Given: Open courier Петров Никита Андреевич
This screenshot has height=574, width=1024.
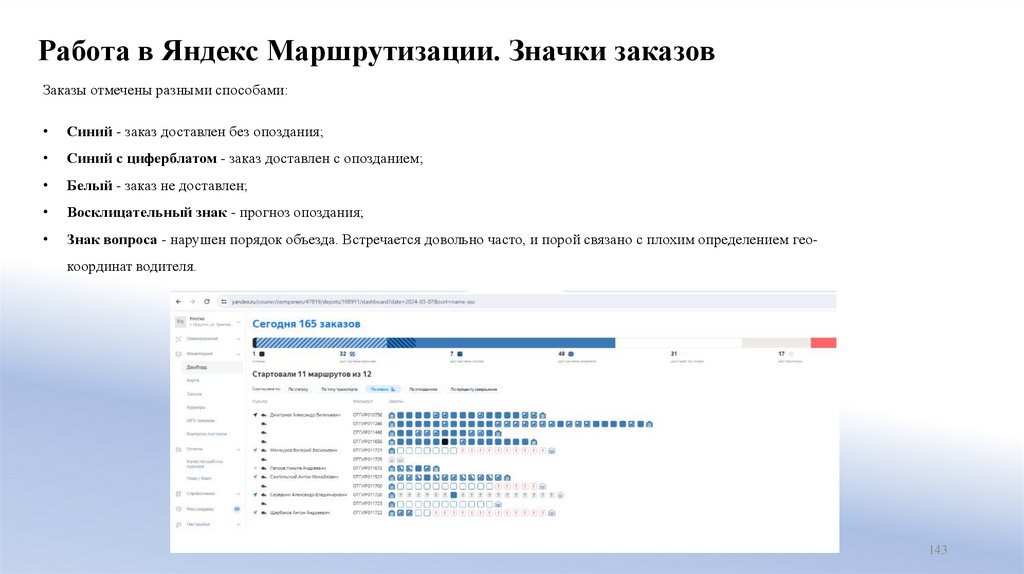Looking at the screenshot, I should [297, 468].
